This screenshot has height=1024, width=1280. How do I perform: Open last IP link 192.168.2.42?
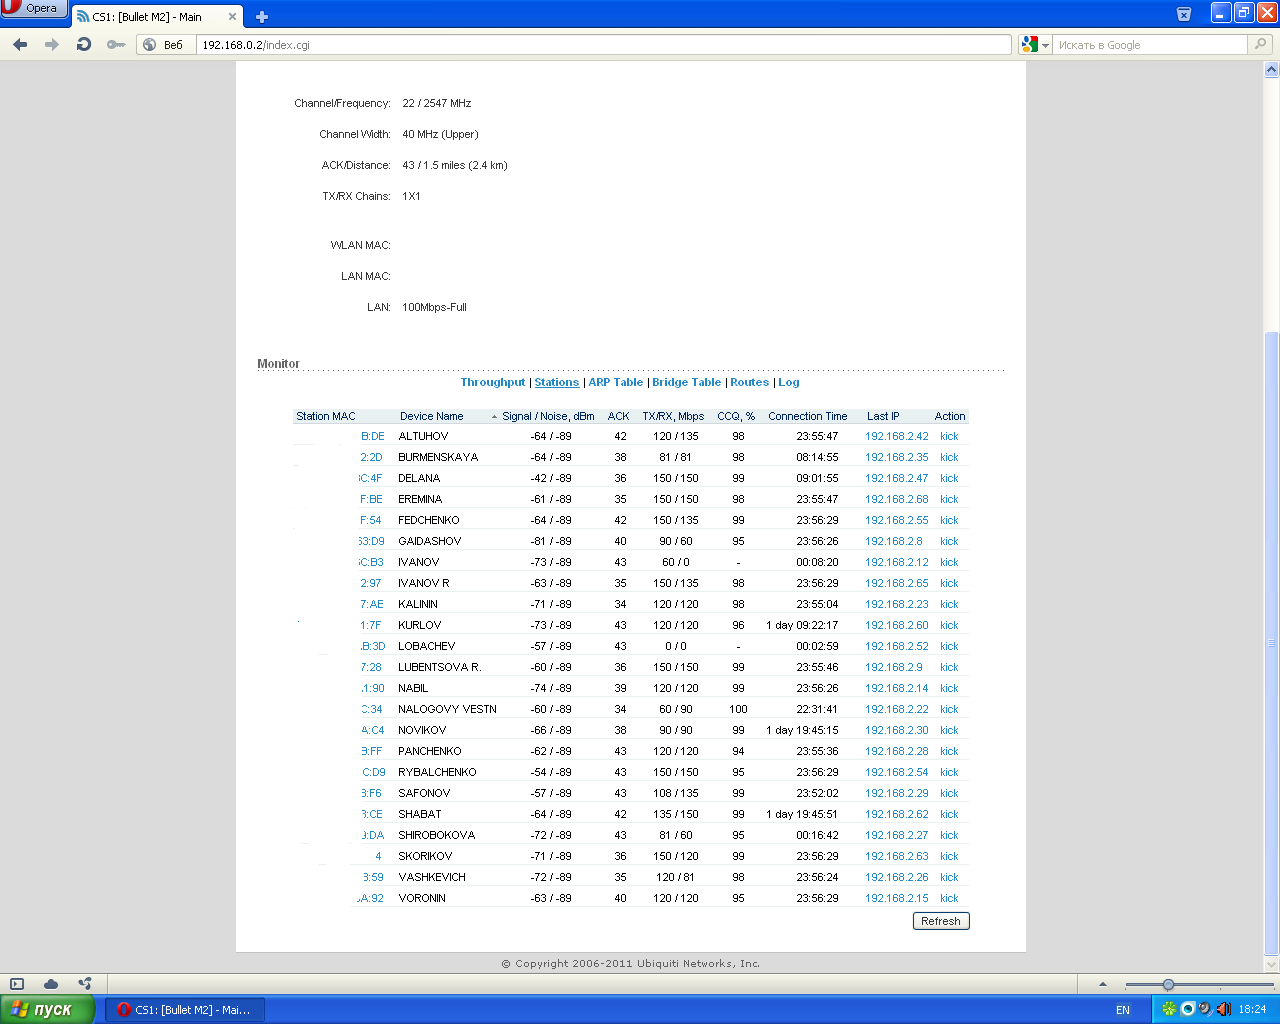tap(897, 436)
